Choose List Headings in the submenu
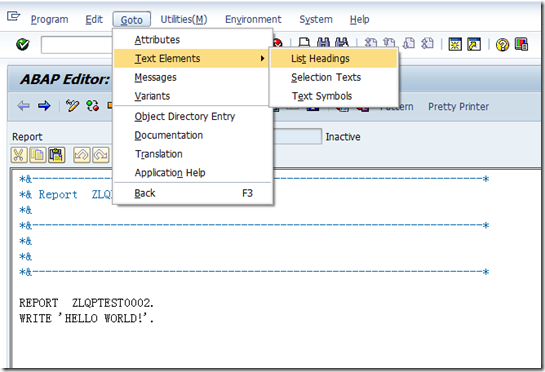545x372 pixels. 334,58
